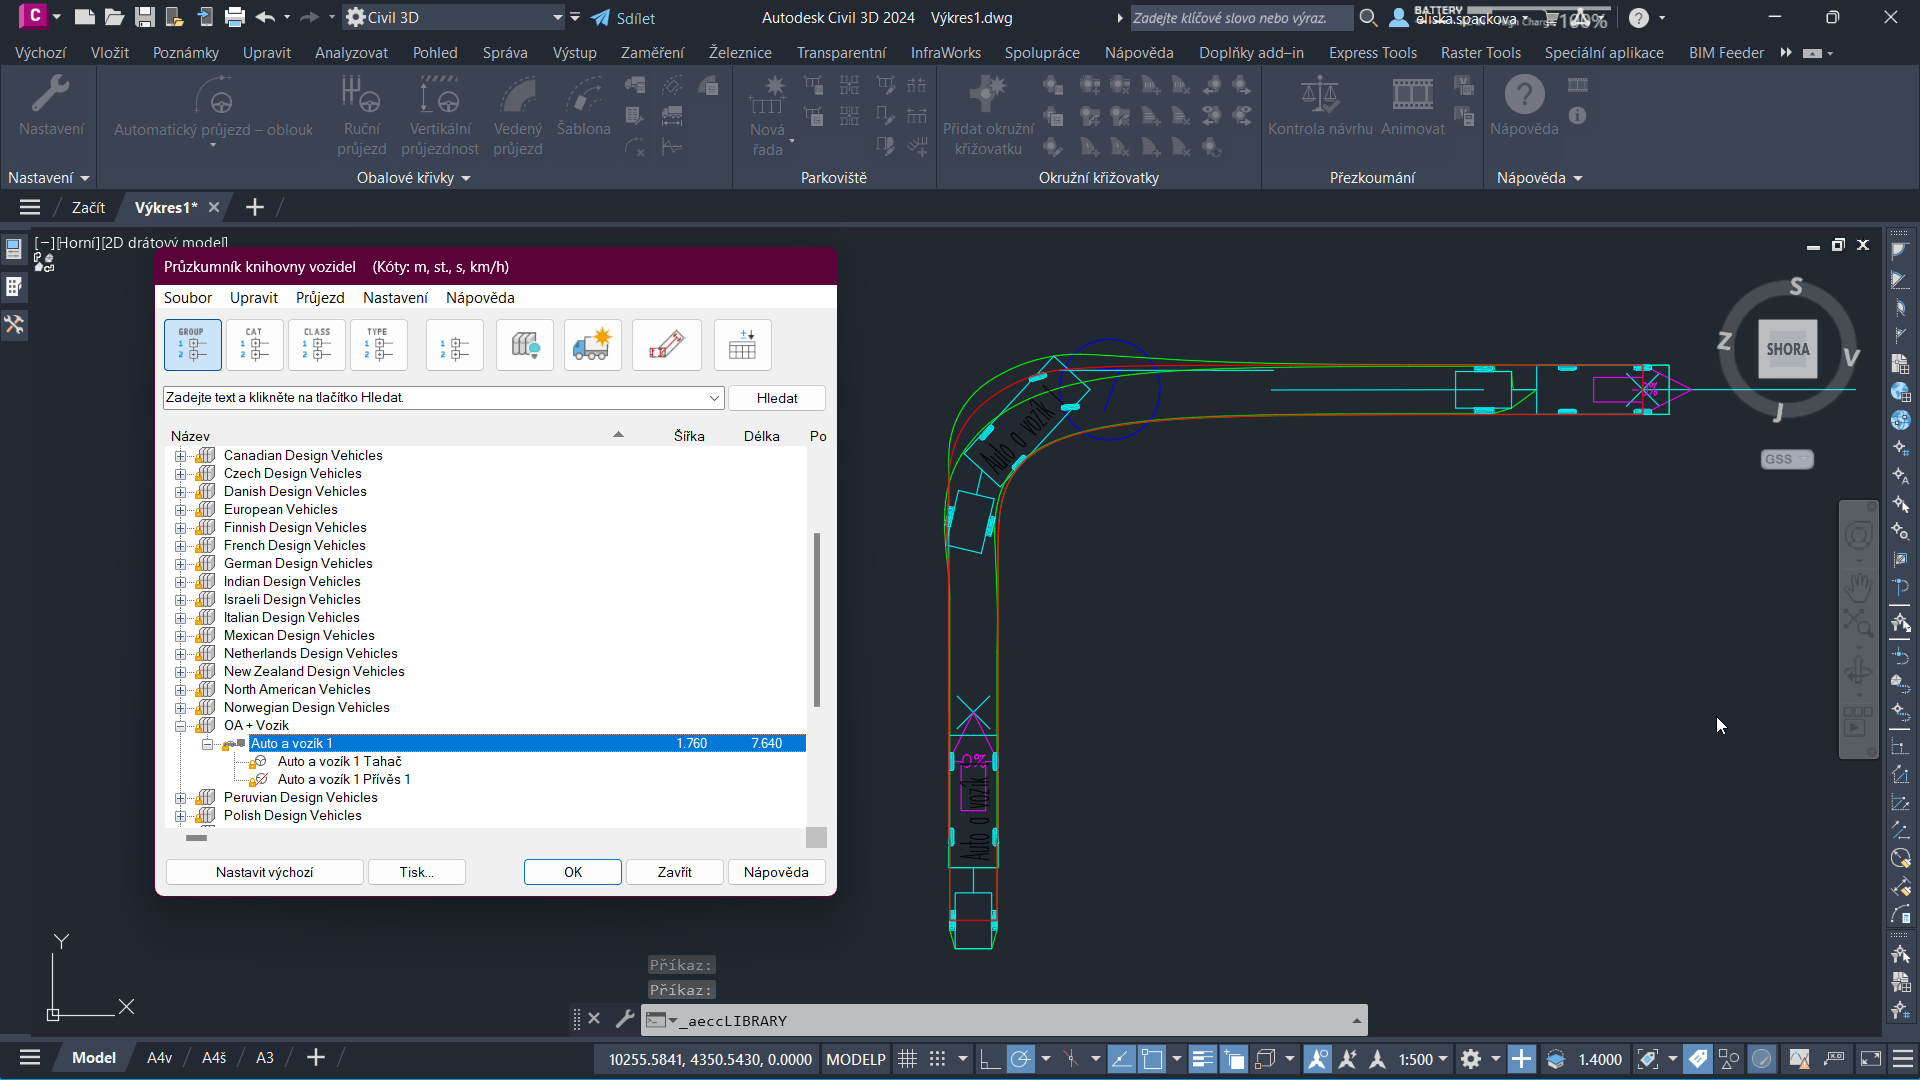This screenshot has height=1080, width=1920.
Task: Click the CLASS grouping icon
Action: tap(317, 345)
